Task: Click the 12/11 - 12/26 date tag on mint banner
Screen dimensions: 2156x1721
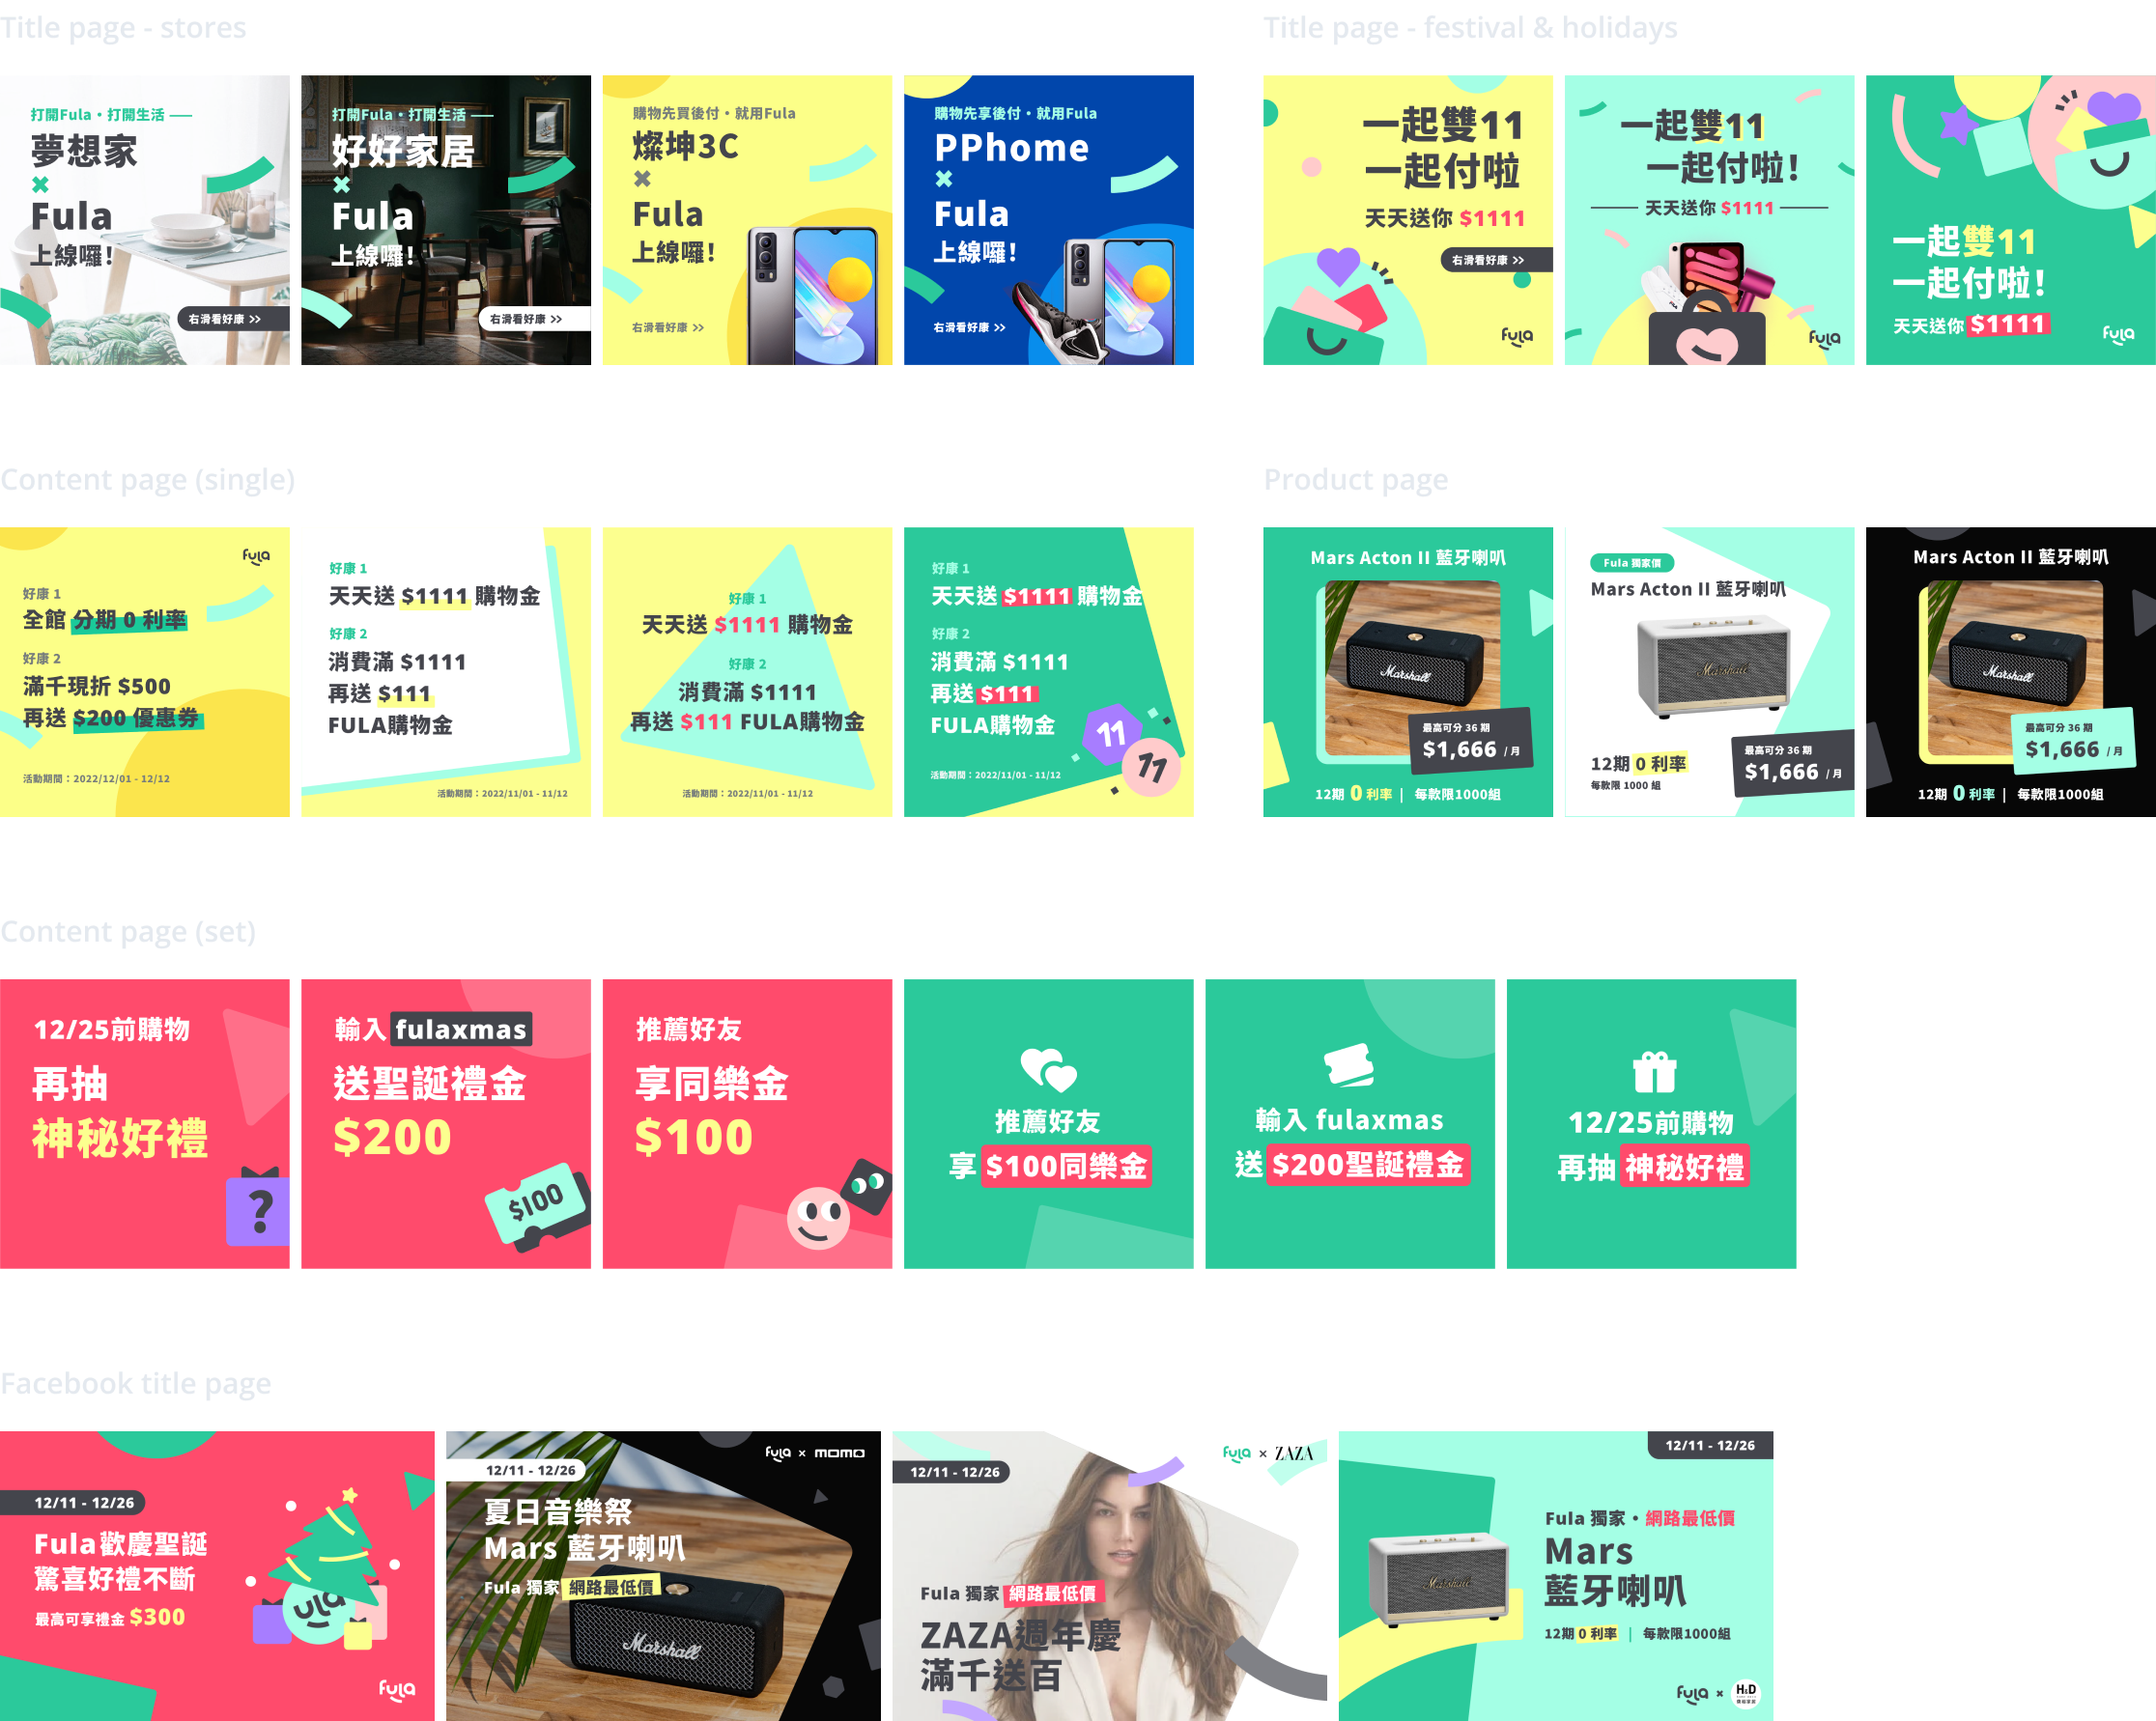Action: point(1710,1445)
